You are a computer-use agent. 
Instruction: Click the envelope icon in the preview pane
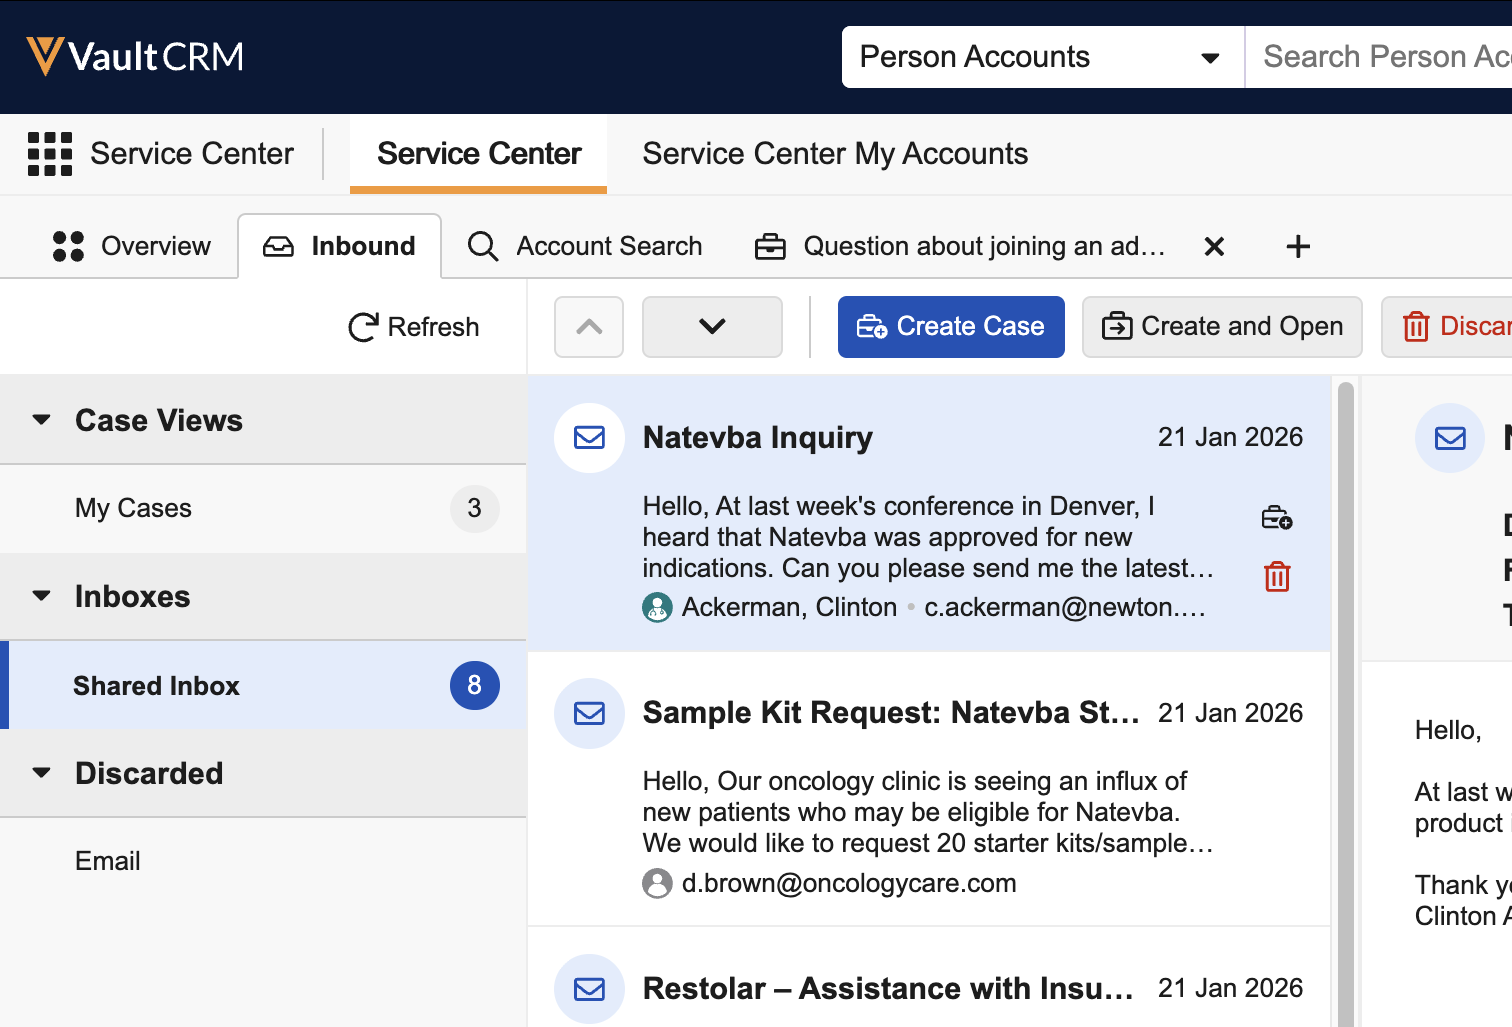point(1450,438)
